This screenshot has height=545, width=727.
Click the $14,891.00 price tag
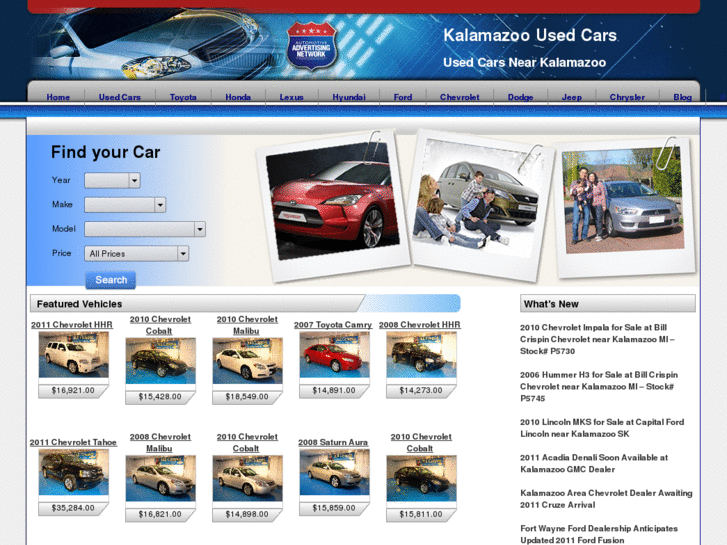pos(334,391)
